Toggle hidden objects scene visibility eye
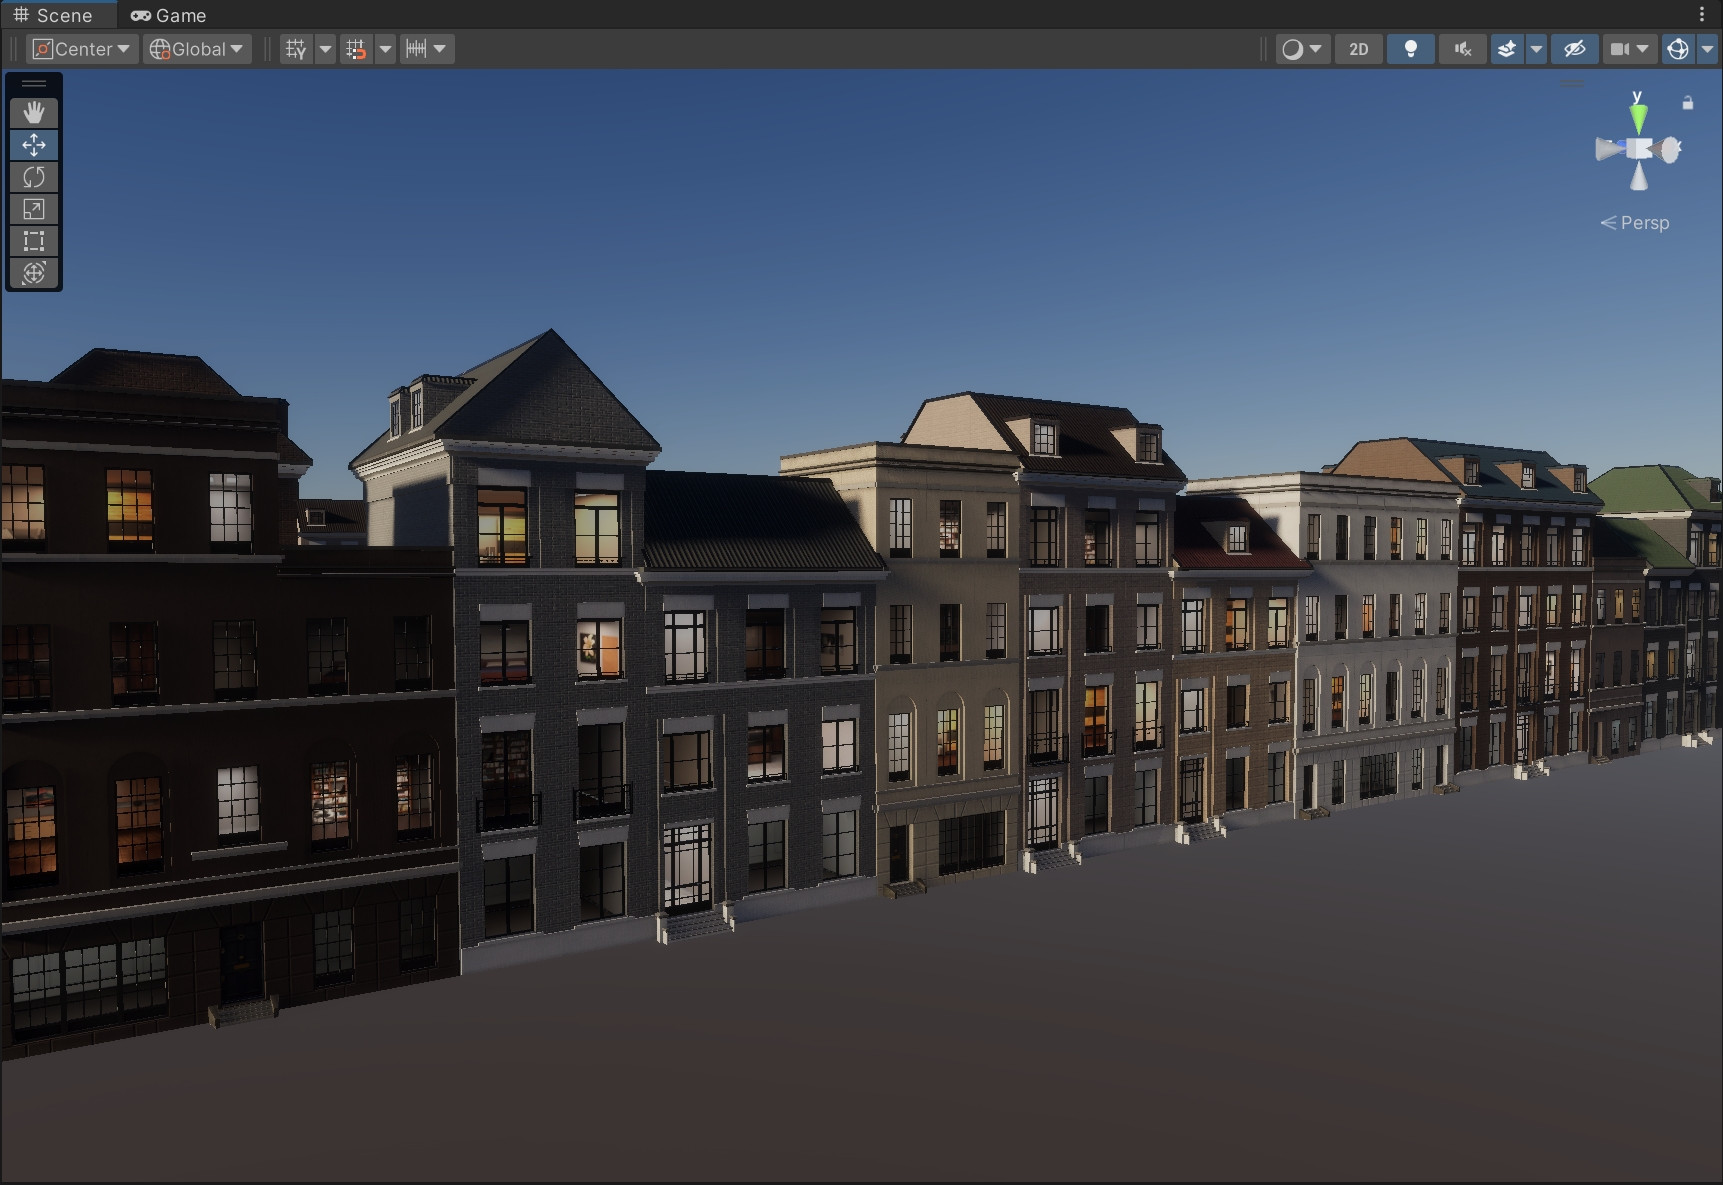Screen dimensions: 1723x1185 coord(1574,49)
